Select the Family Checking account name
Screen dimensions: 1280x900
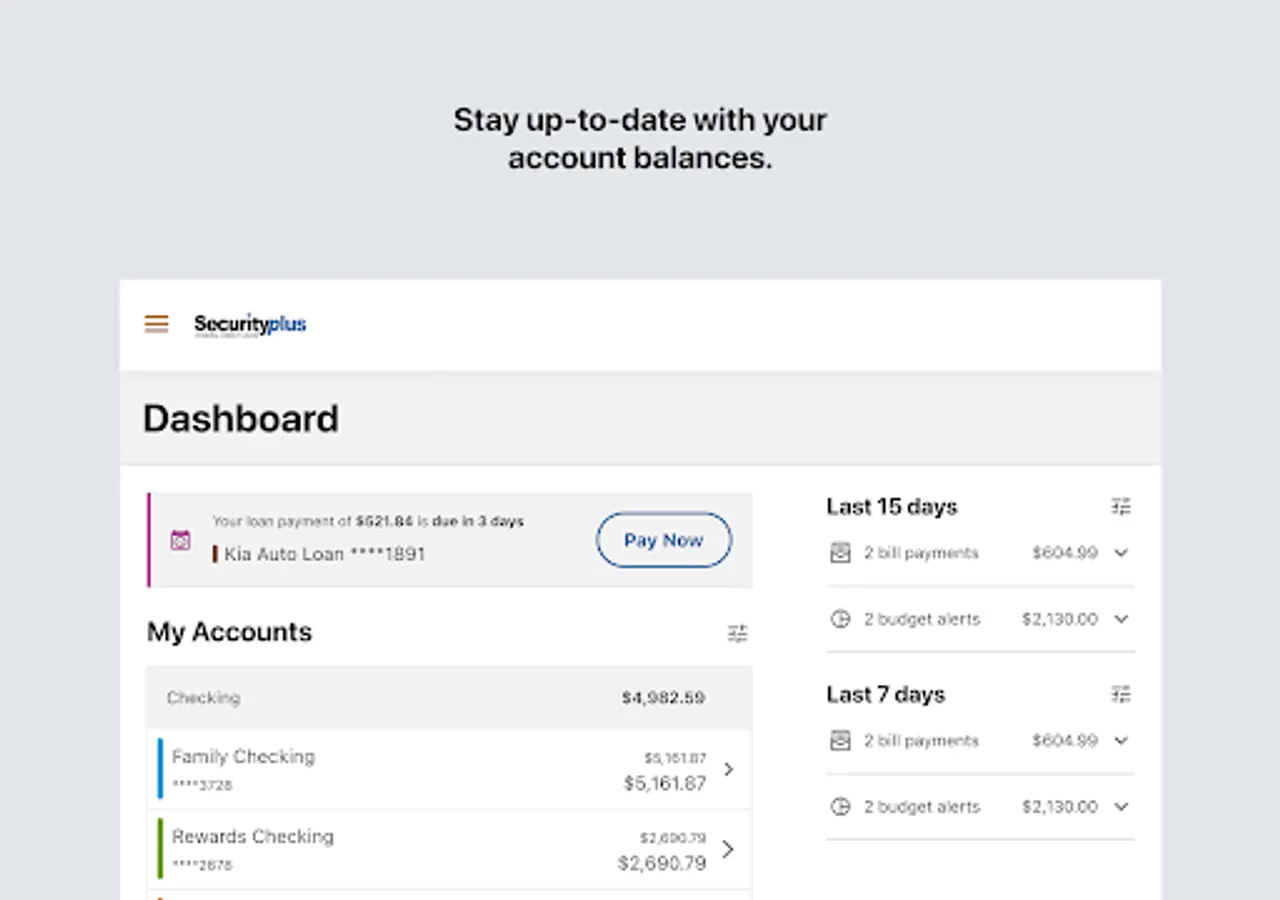243,757
